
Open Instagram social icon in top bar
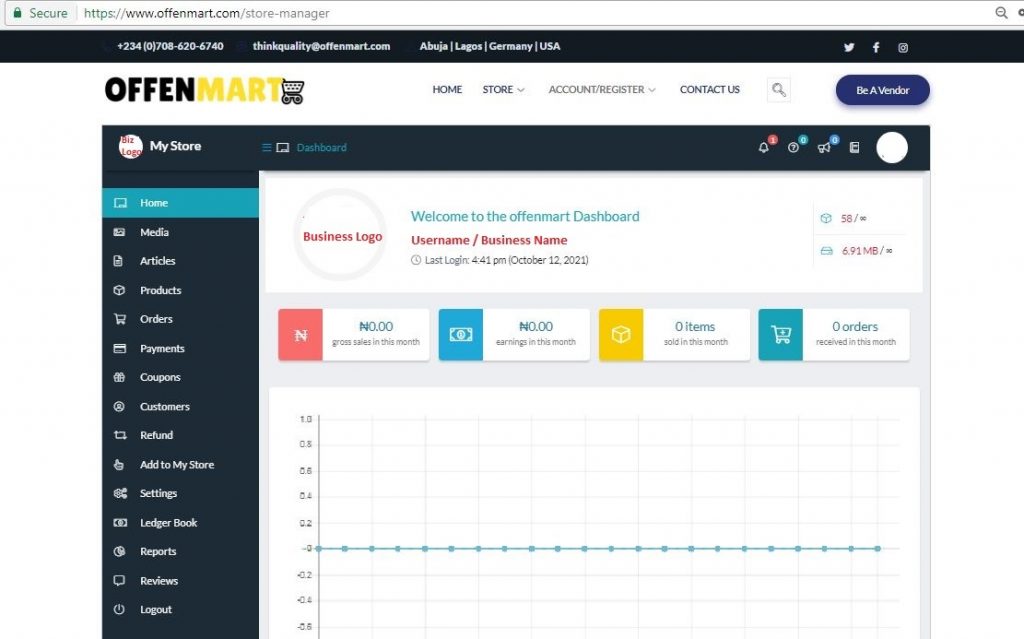pyautogui.click(x=903, y=47)
